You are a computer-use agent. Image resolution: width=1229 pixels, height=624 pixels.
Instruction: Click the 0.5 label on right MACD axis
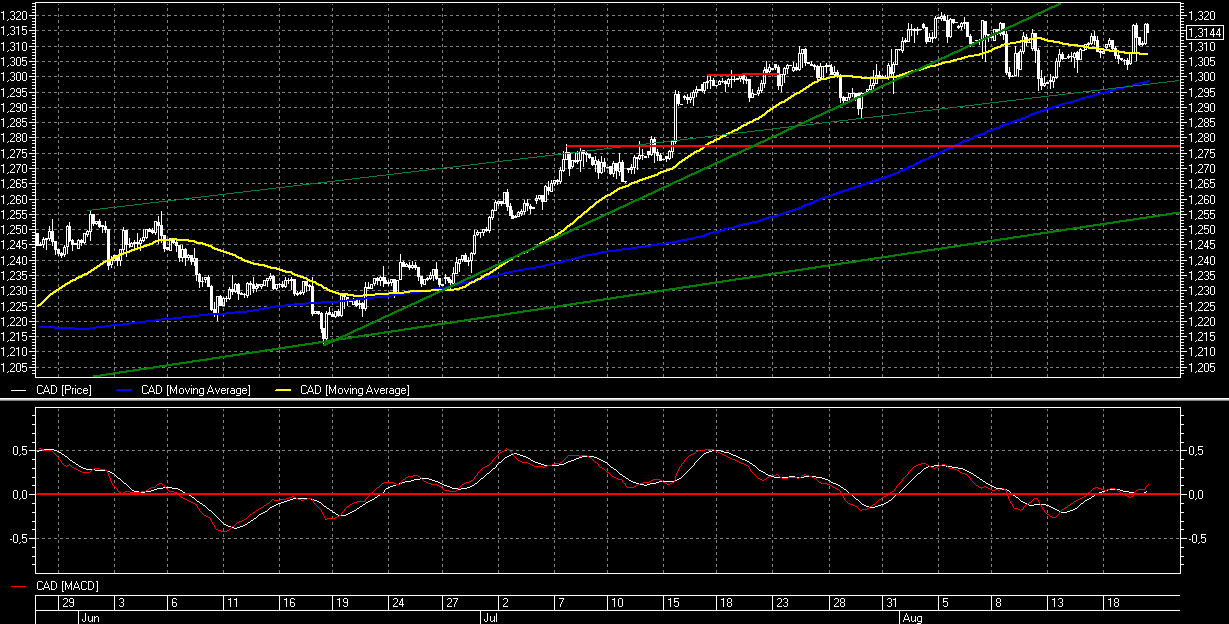[1196, 451]
